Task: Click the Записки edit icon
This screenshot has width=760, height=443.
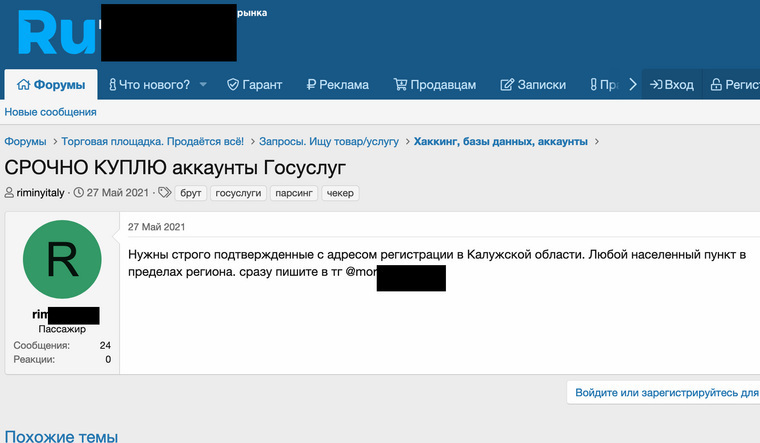Action: (x=506, y=85)
